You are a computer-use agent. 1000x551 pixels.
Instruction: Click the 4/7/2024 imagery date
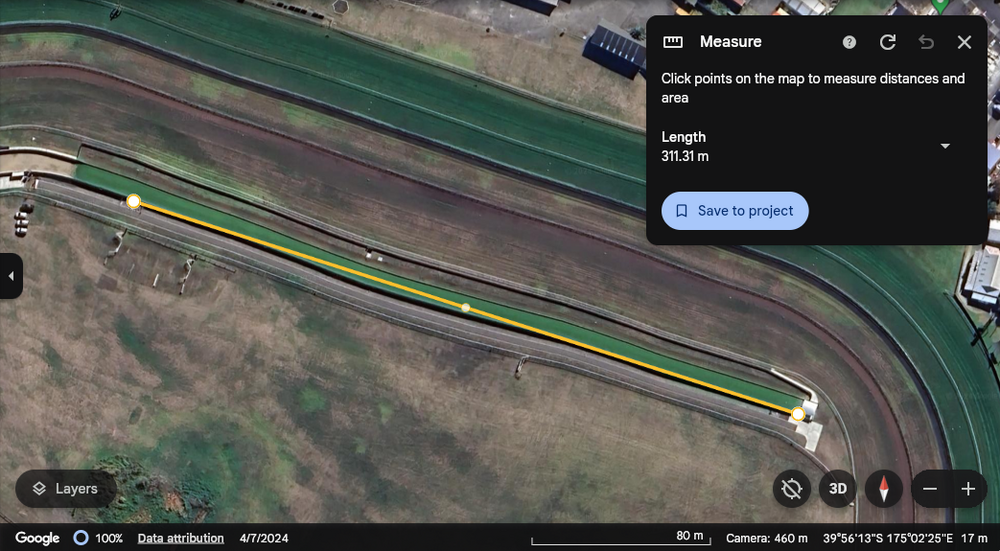262,538
